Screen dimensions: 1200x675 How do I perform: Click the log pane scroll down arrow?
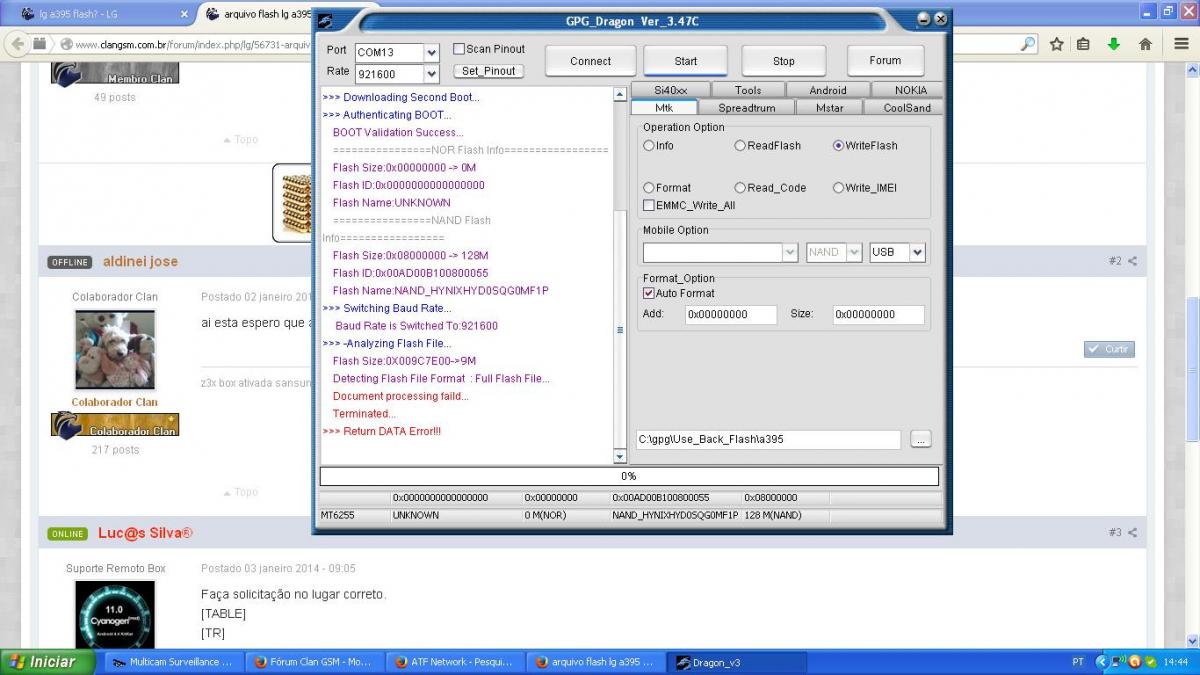coord(620,457)
